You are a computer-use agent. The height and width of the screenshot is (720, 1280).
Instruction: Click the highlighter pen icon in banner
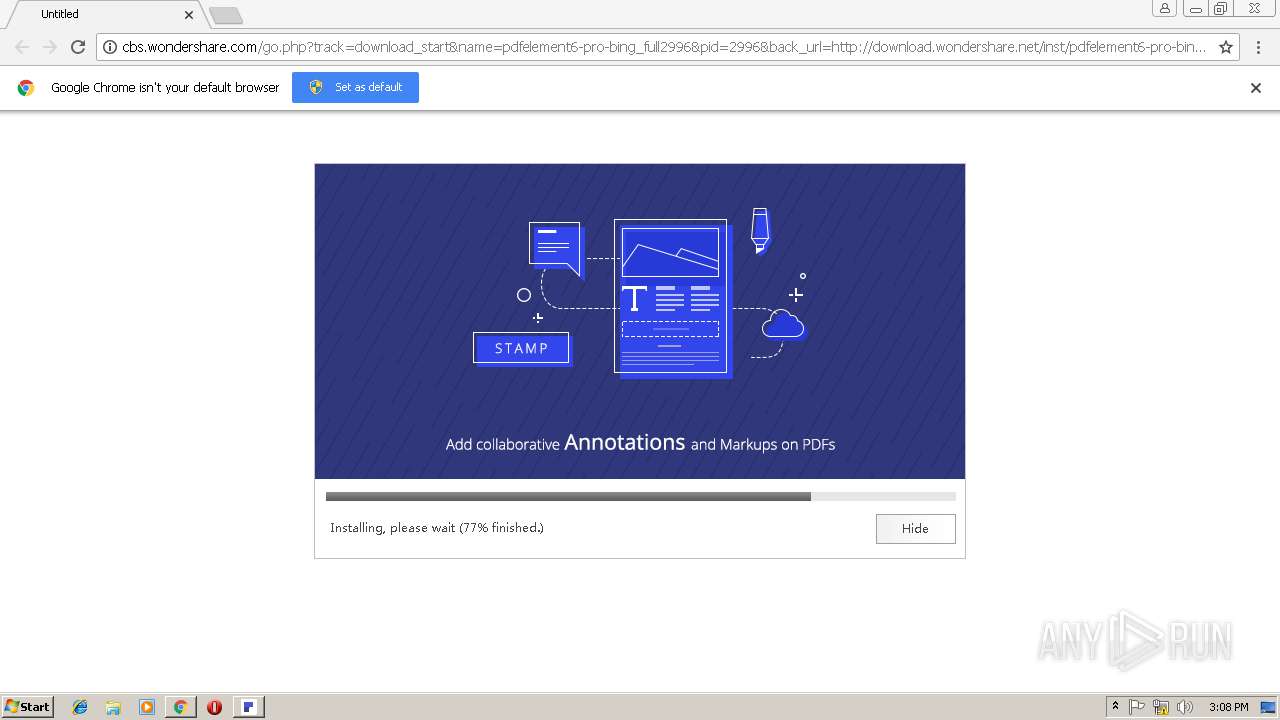[x=759, y=230]
